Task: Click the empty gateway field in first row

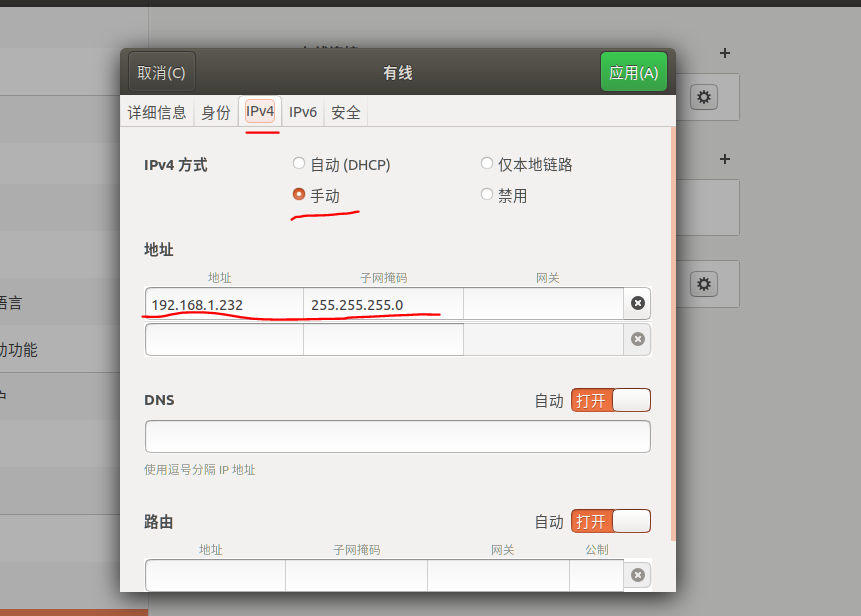Action: tap(544, 304)
